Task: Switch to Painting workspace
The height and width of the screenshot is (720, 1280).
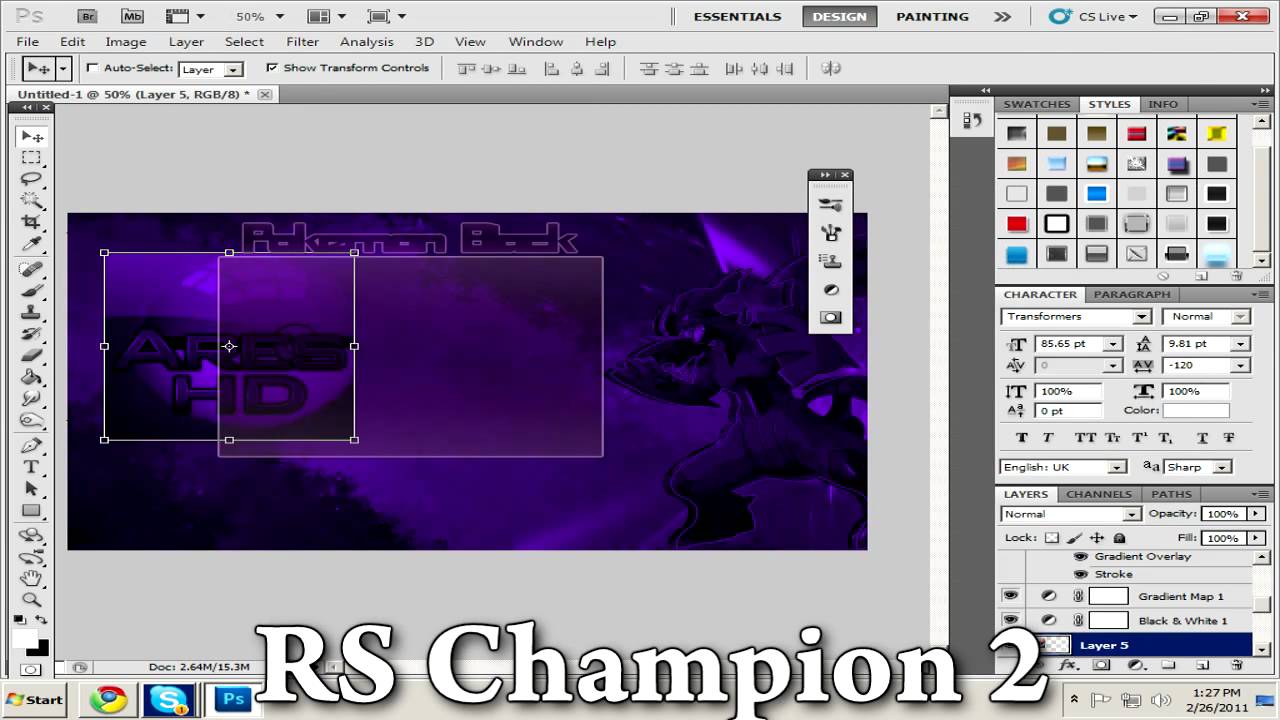Action: point(932,17)
